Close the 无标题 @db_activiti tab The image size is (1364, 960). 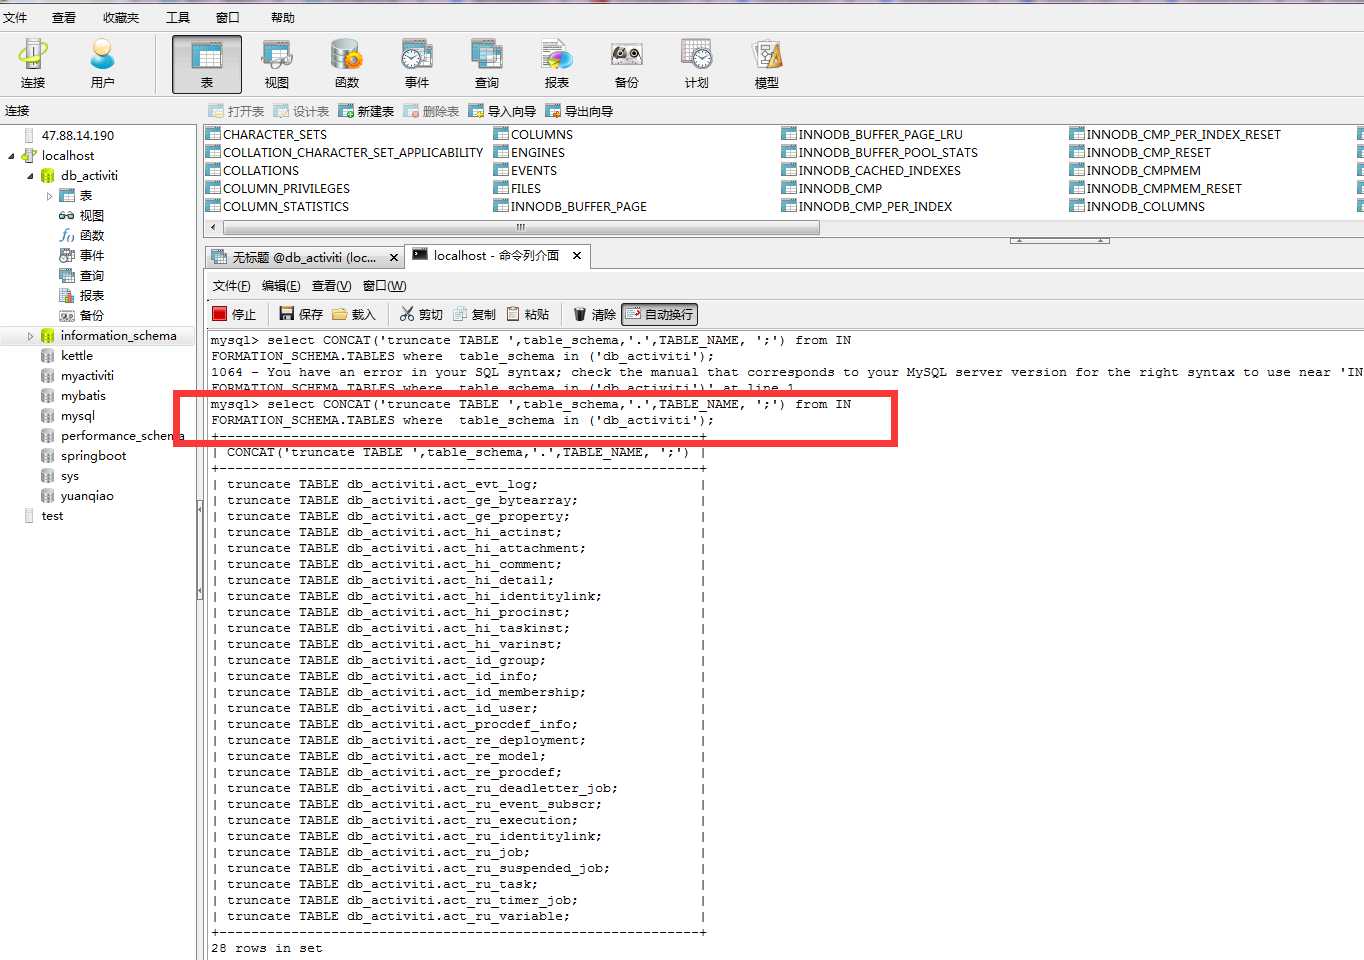pyautogui.click(x=394, y=258)
